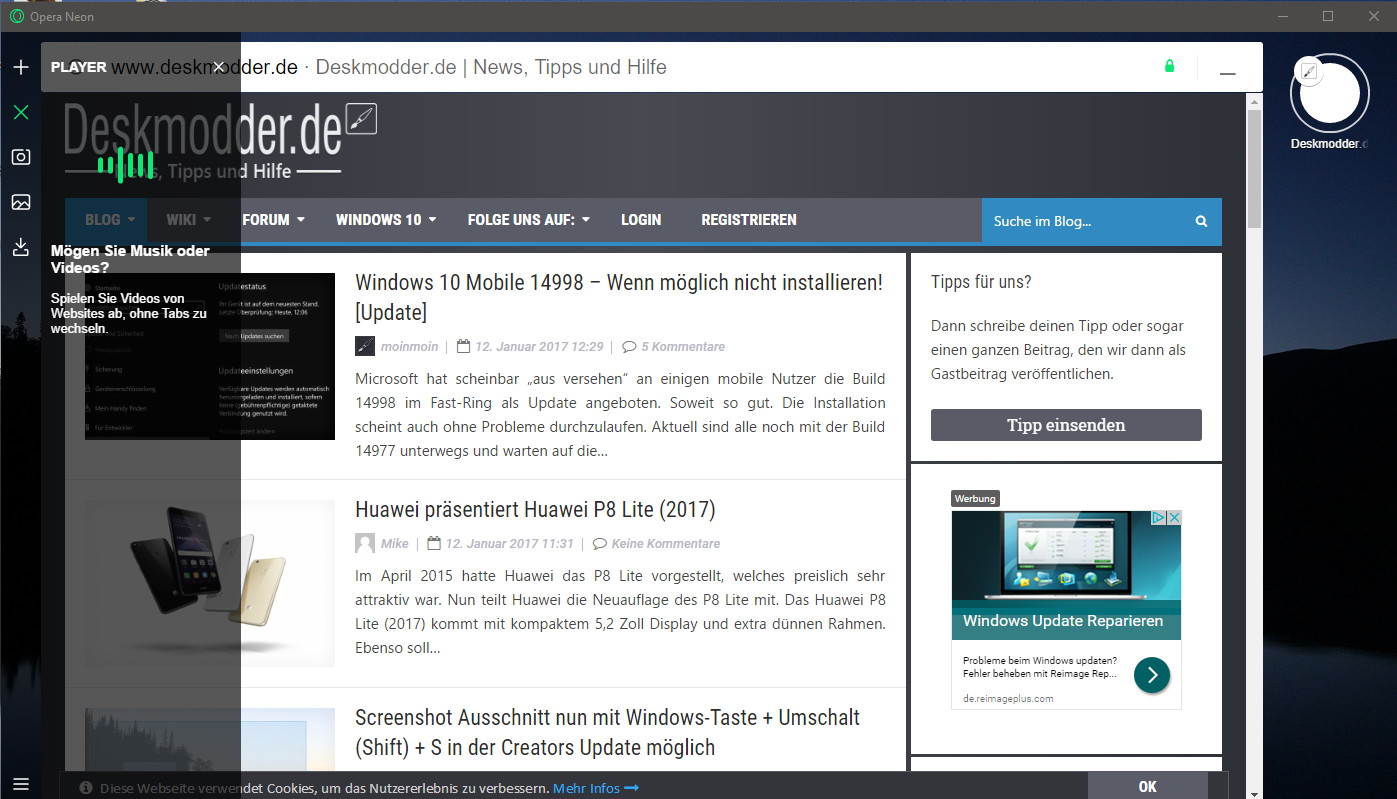
Task: Click the AdChoices icon on the ad
Action: [x=1158, y=518]
